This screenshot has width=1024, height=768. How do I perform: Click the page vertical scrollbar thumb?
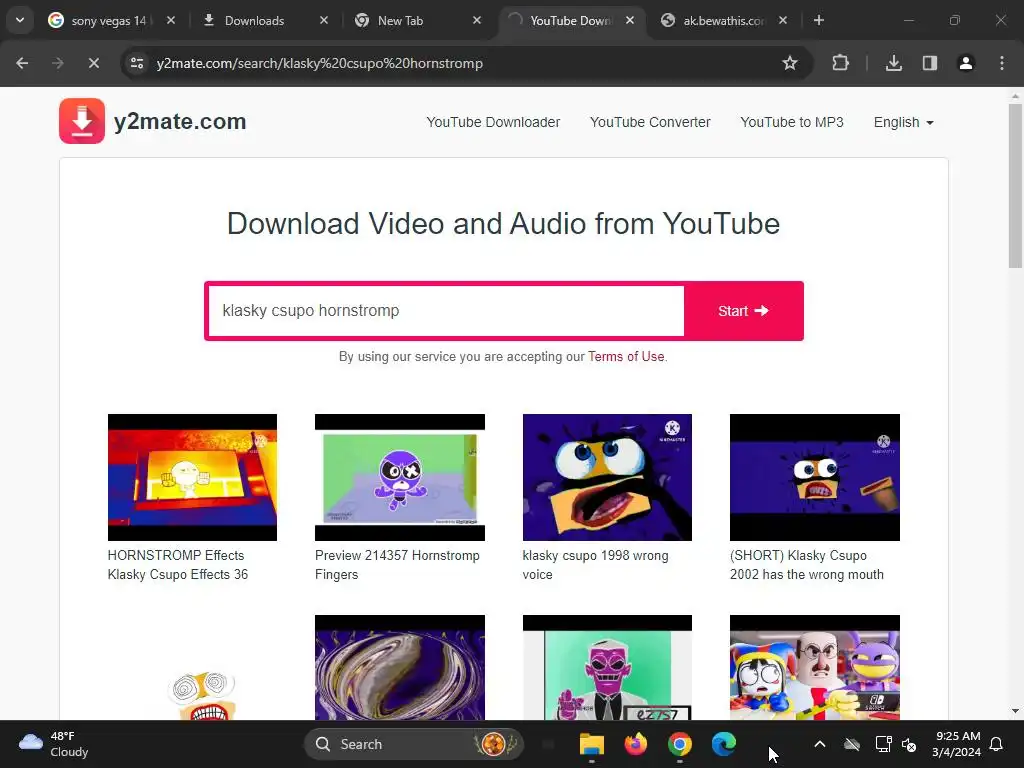pyautogui.click(x=1015, y=186)
